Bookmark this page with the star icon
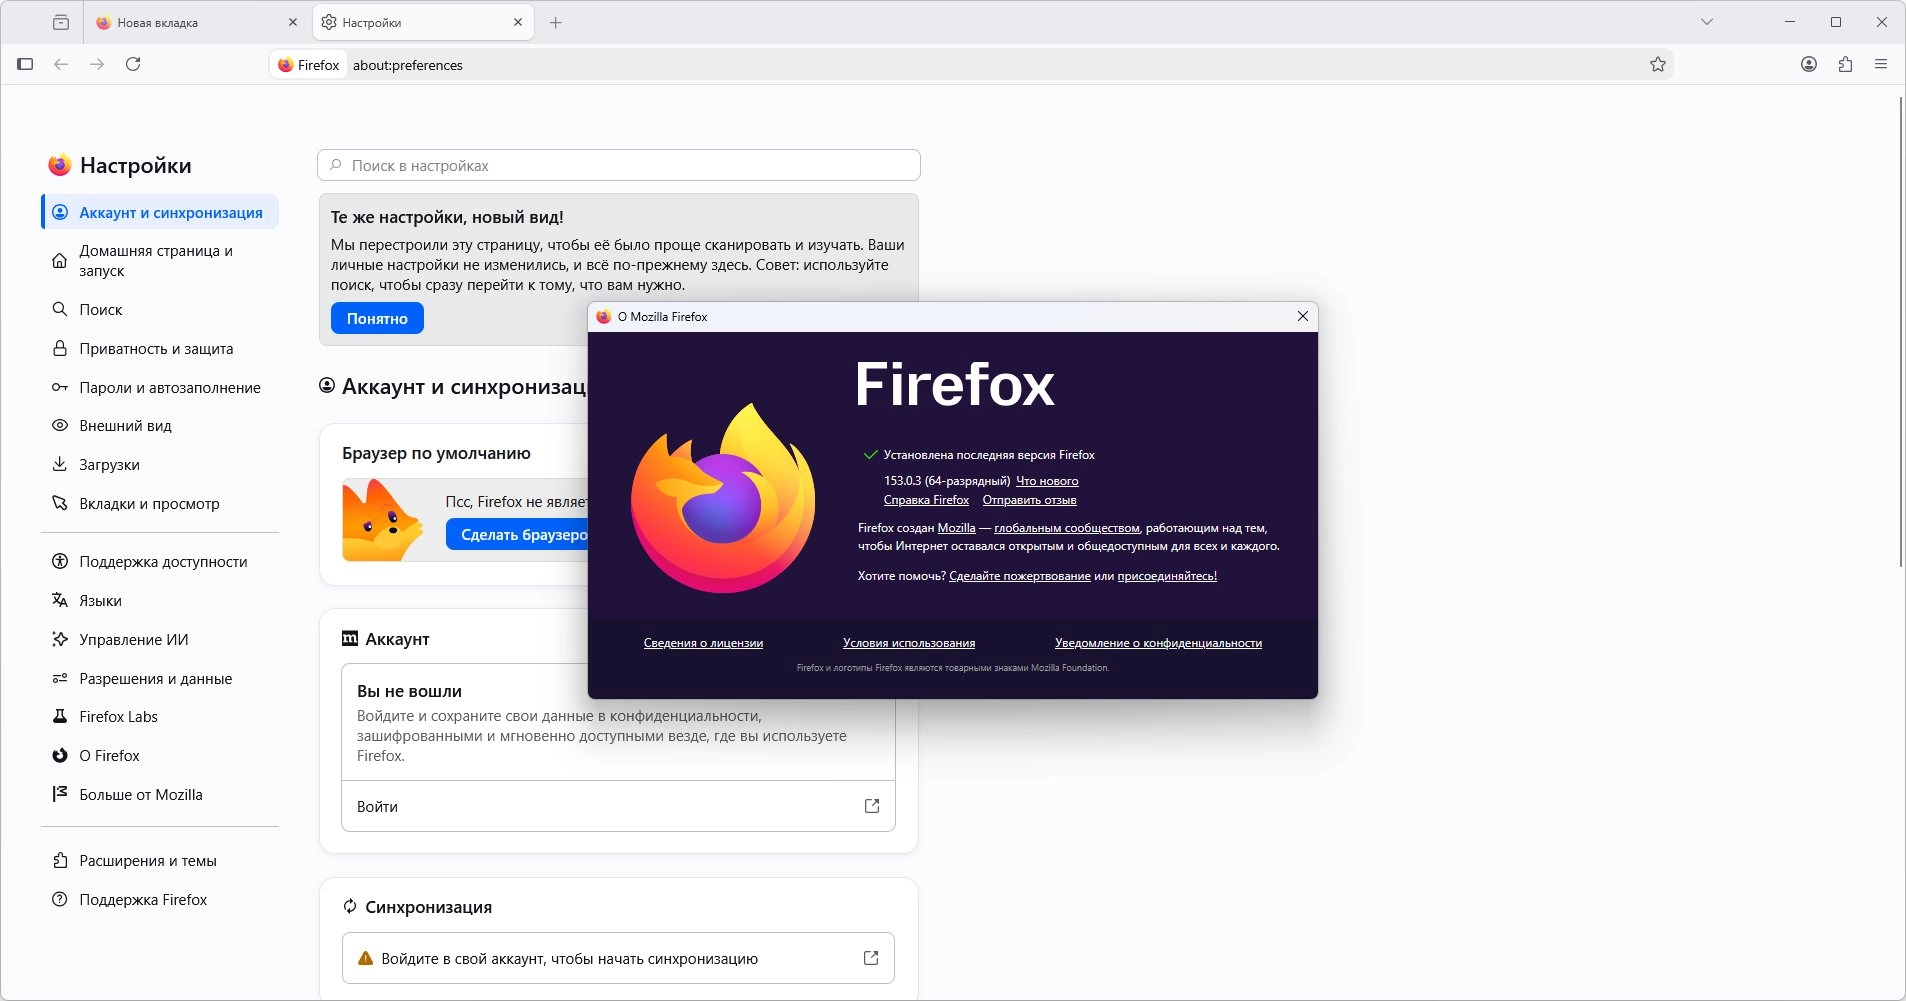 (1658, 64)
